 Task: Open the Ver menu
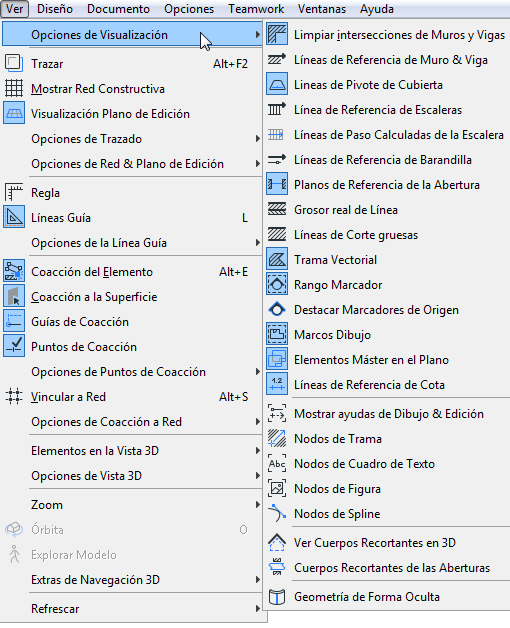point(14,9)
